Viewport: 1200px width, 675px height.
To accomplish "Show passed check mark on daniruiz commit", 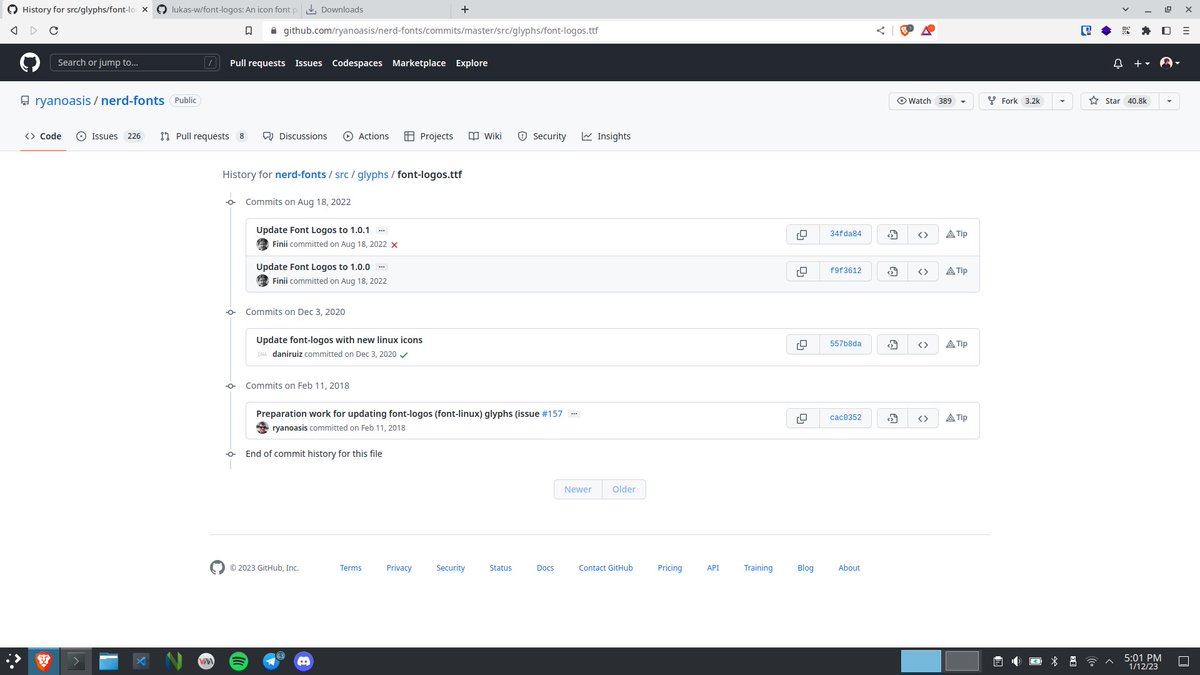I will [x=403, y=354].
